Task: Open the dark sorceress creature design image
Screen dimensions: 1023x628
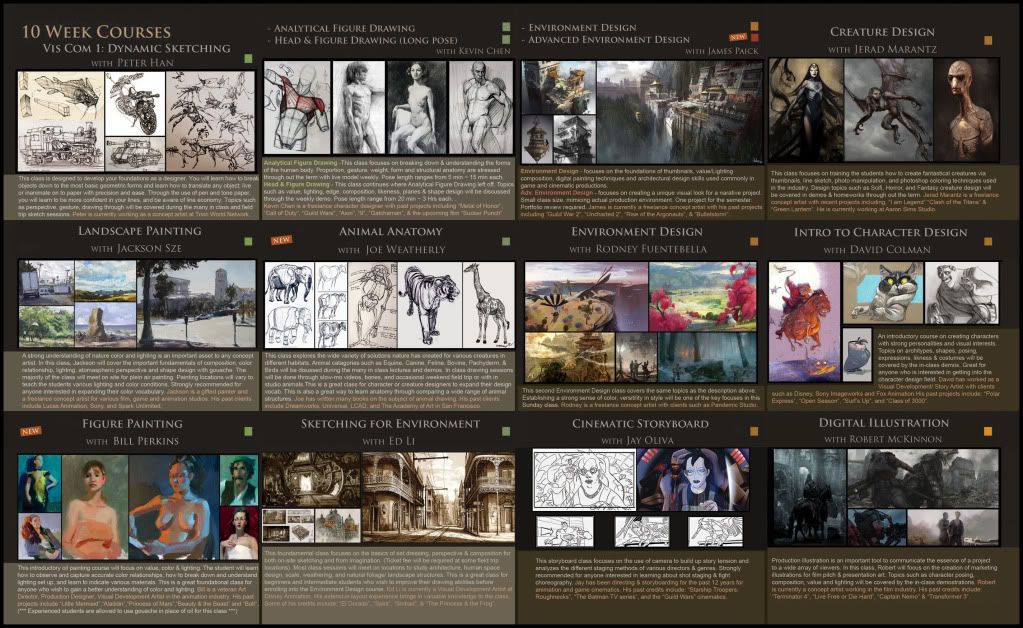Action: pyautogui.click(x=805, y=110)
